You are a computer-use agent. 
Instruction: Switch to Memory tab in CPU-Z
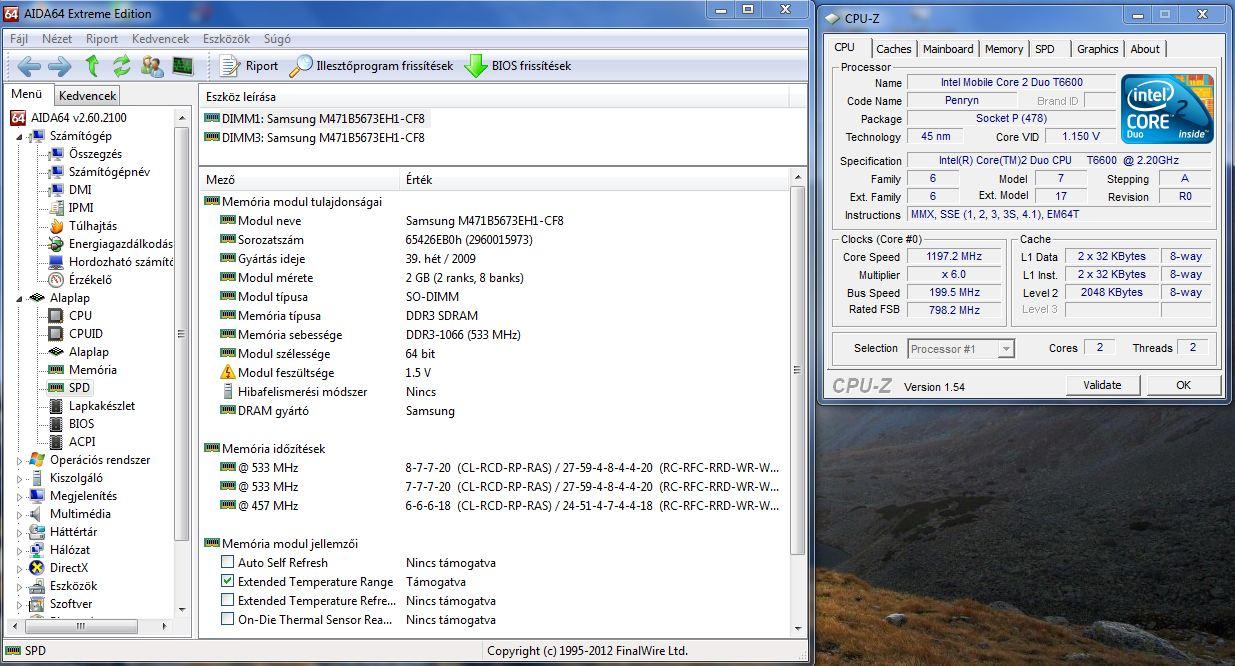coord(1004,49)
